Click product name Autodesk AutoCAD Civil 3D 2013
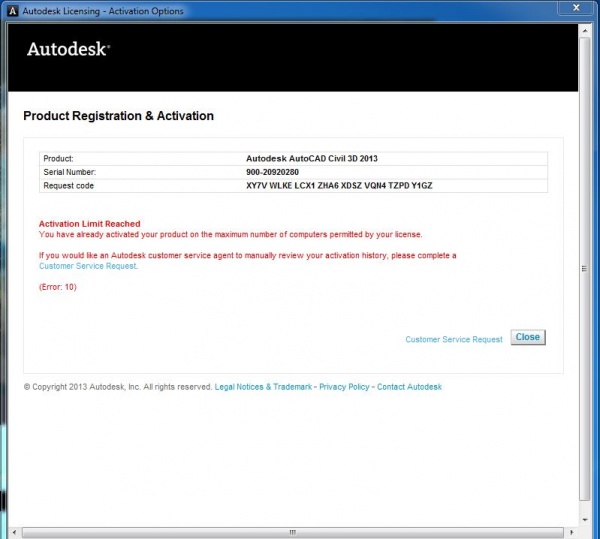 tap(311, 158)
